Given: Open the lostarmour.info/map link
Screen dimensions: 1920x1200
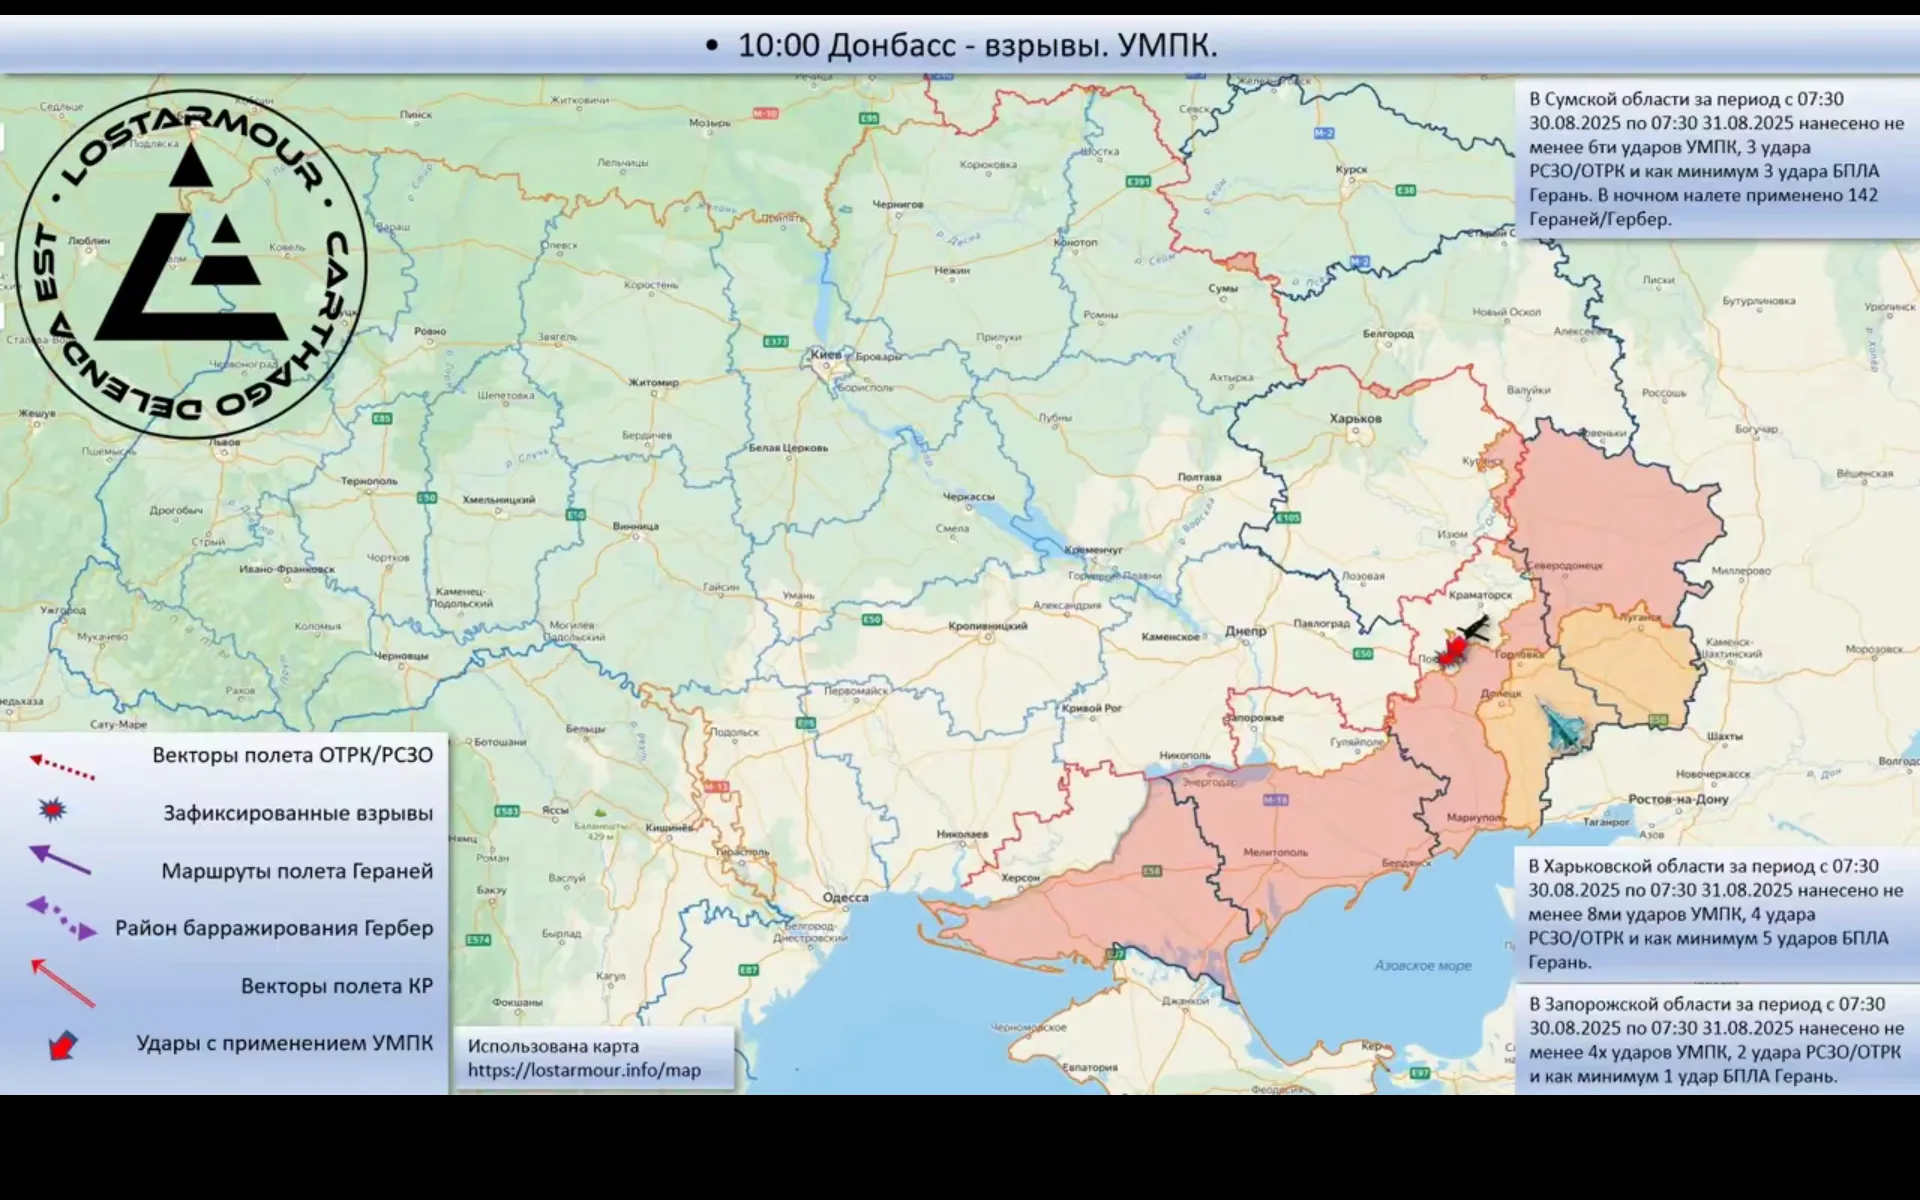Looking at the screenshot, I should [x=584, y=1070].
